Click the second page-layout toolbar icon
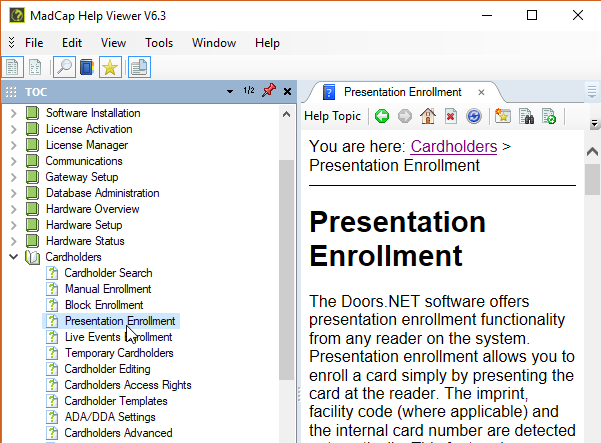The image size is (601, 443). point(35,67)
